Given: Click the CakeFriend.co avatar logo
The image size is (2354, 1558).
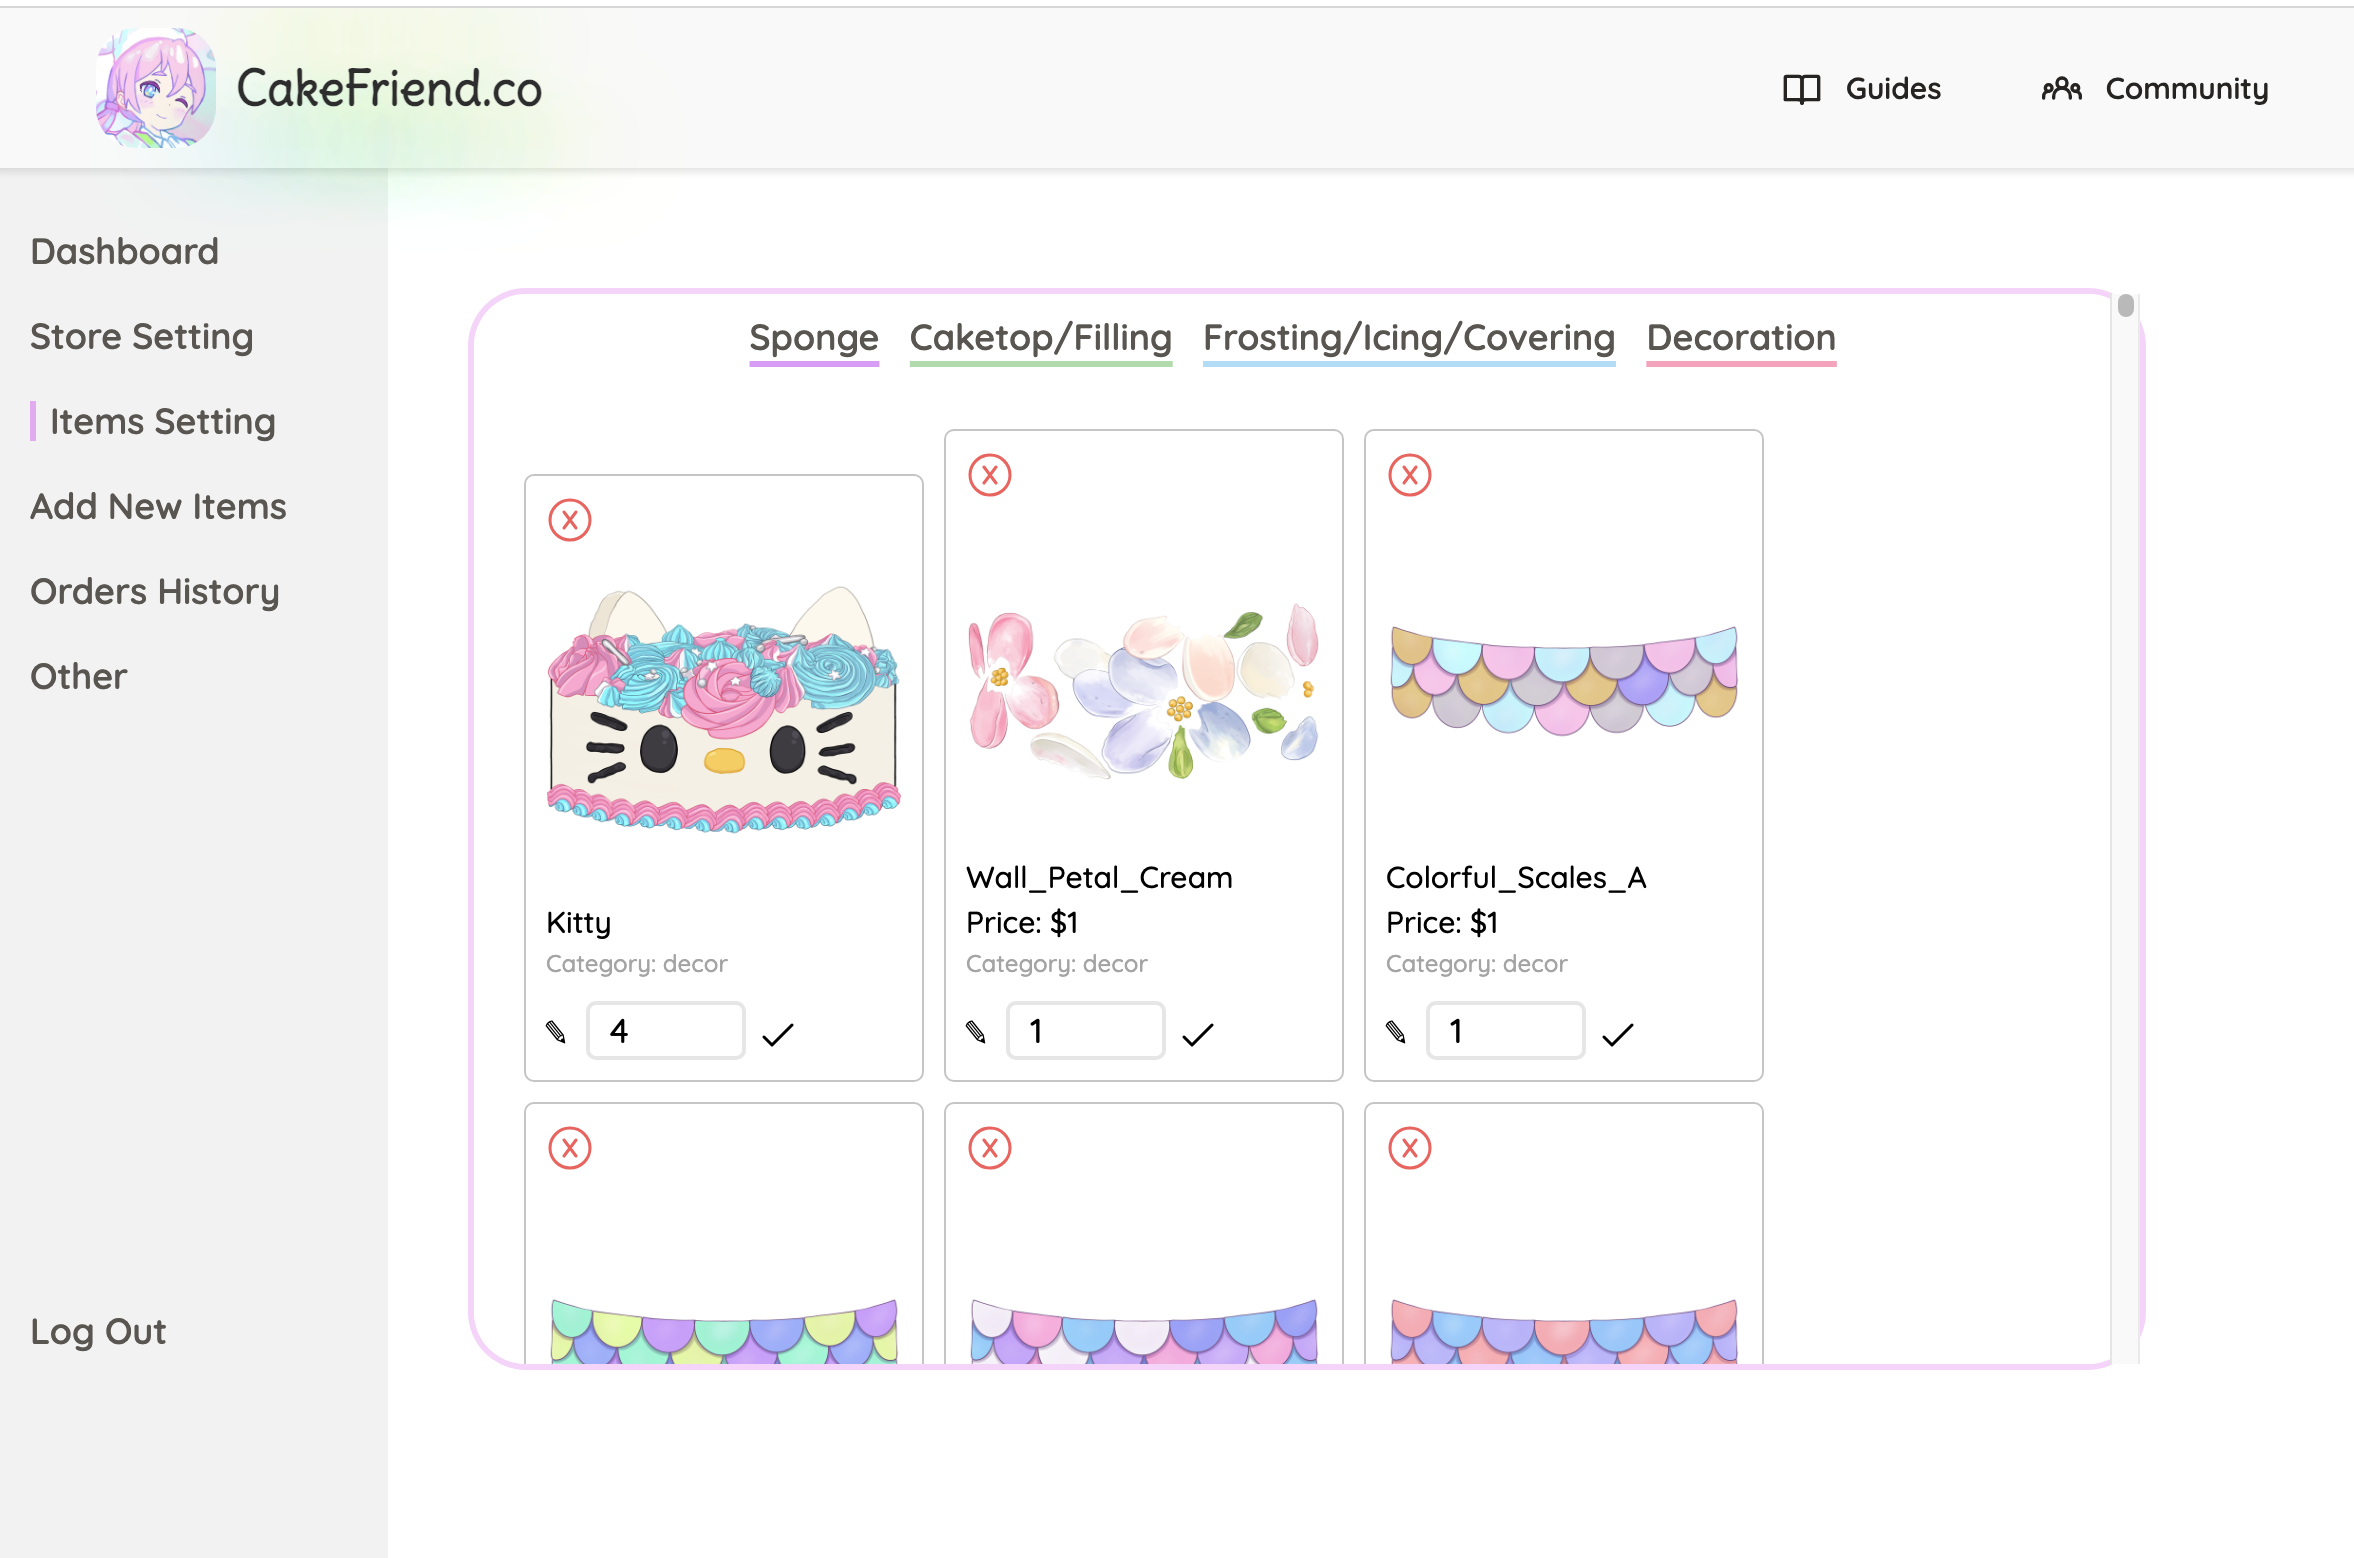Looking at the screenshot, I should pyautogui.click(x=155, y=88).
